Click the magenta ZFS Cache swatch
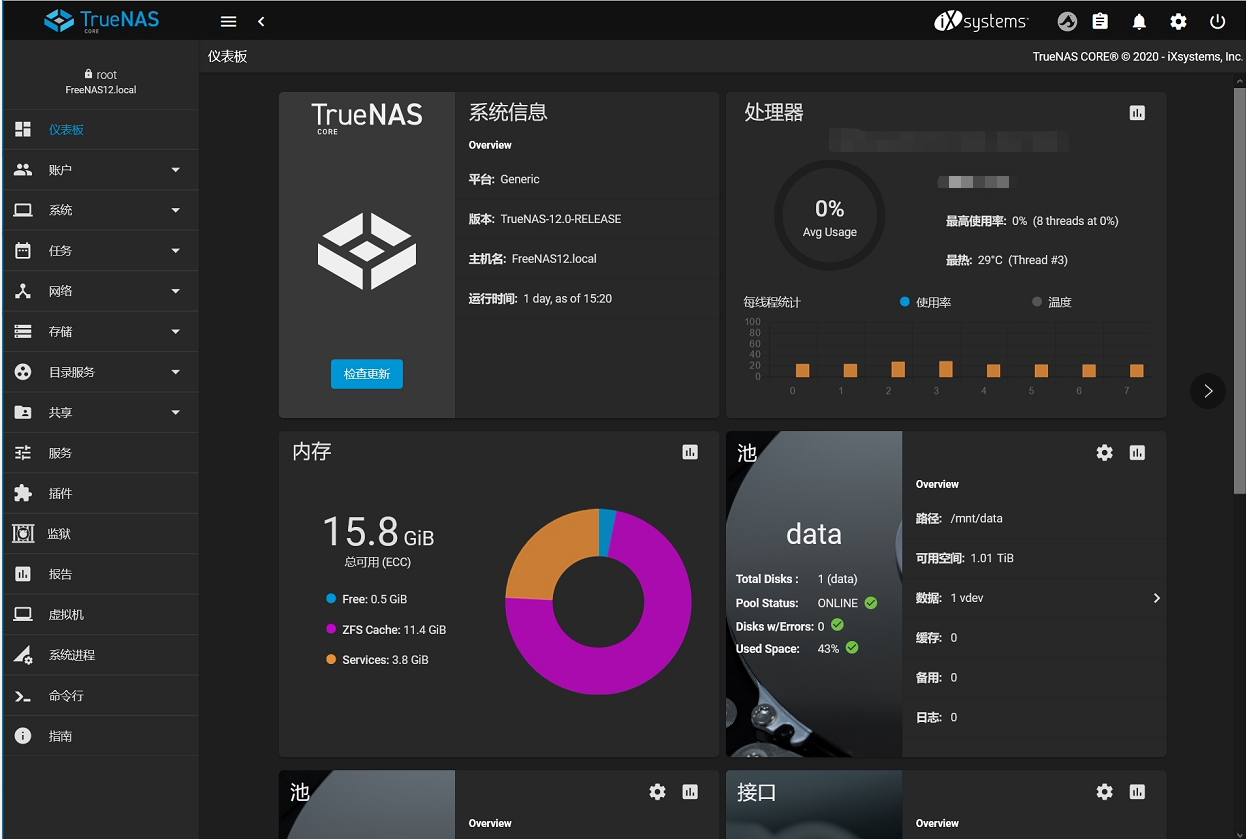 click(331, 629)
